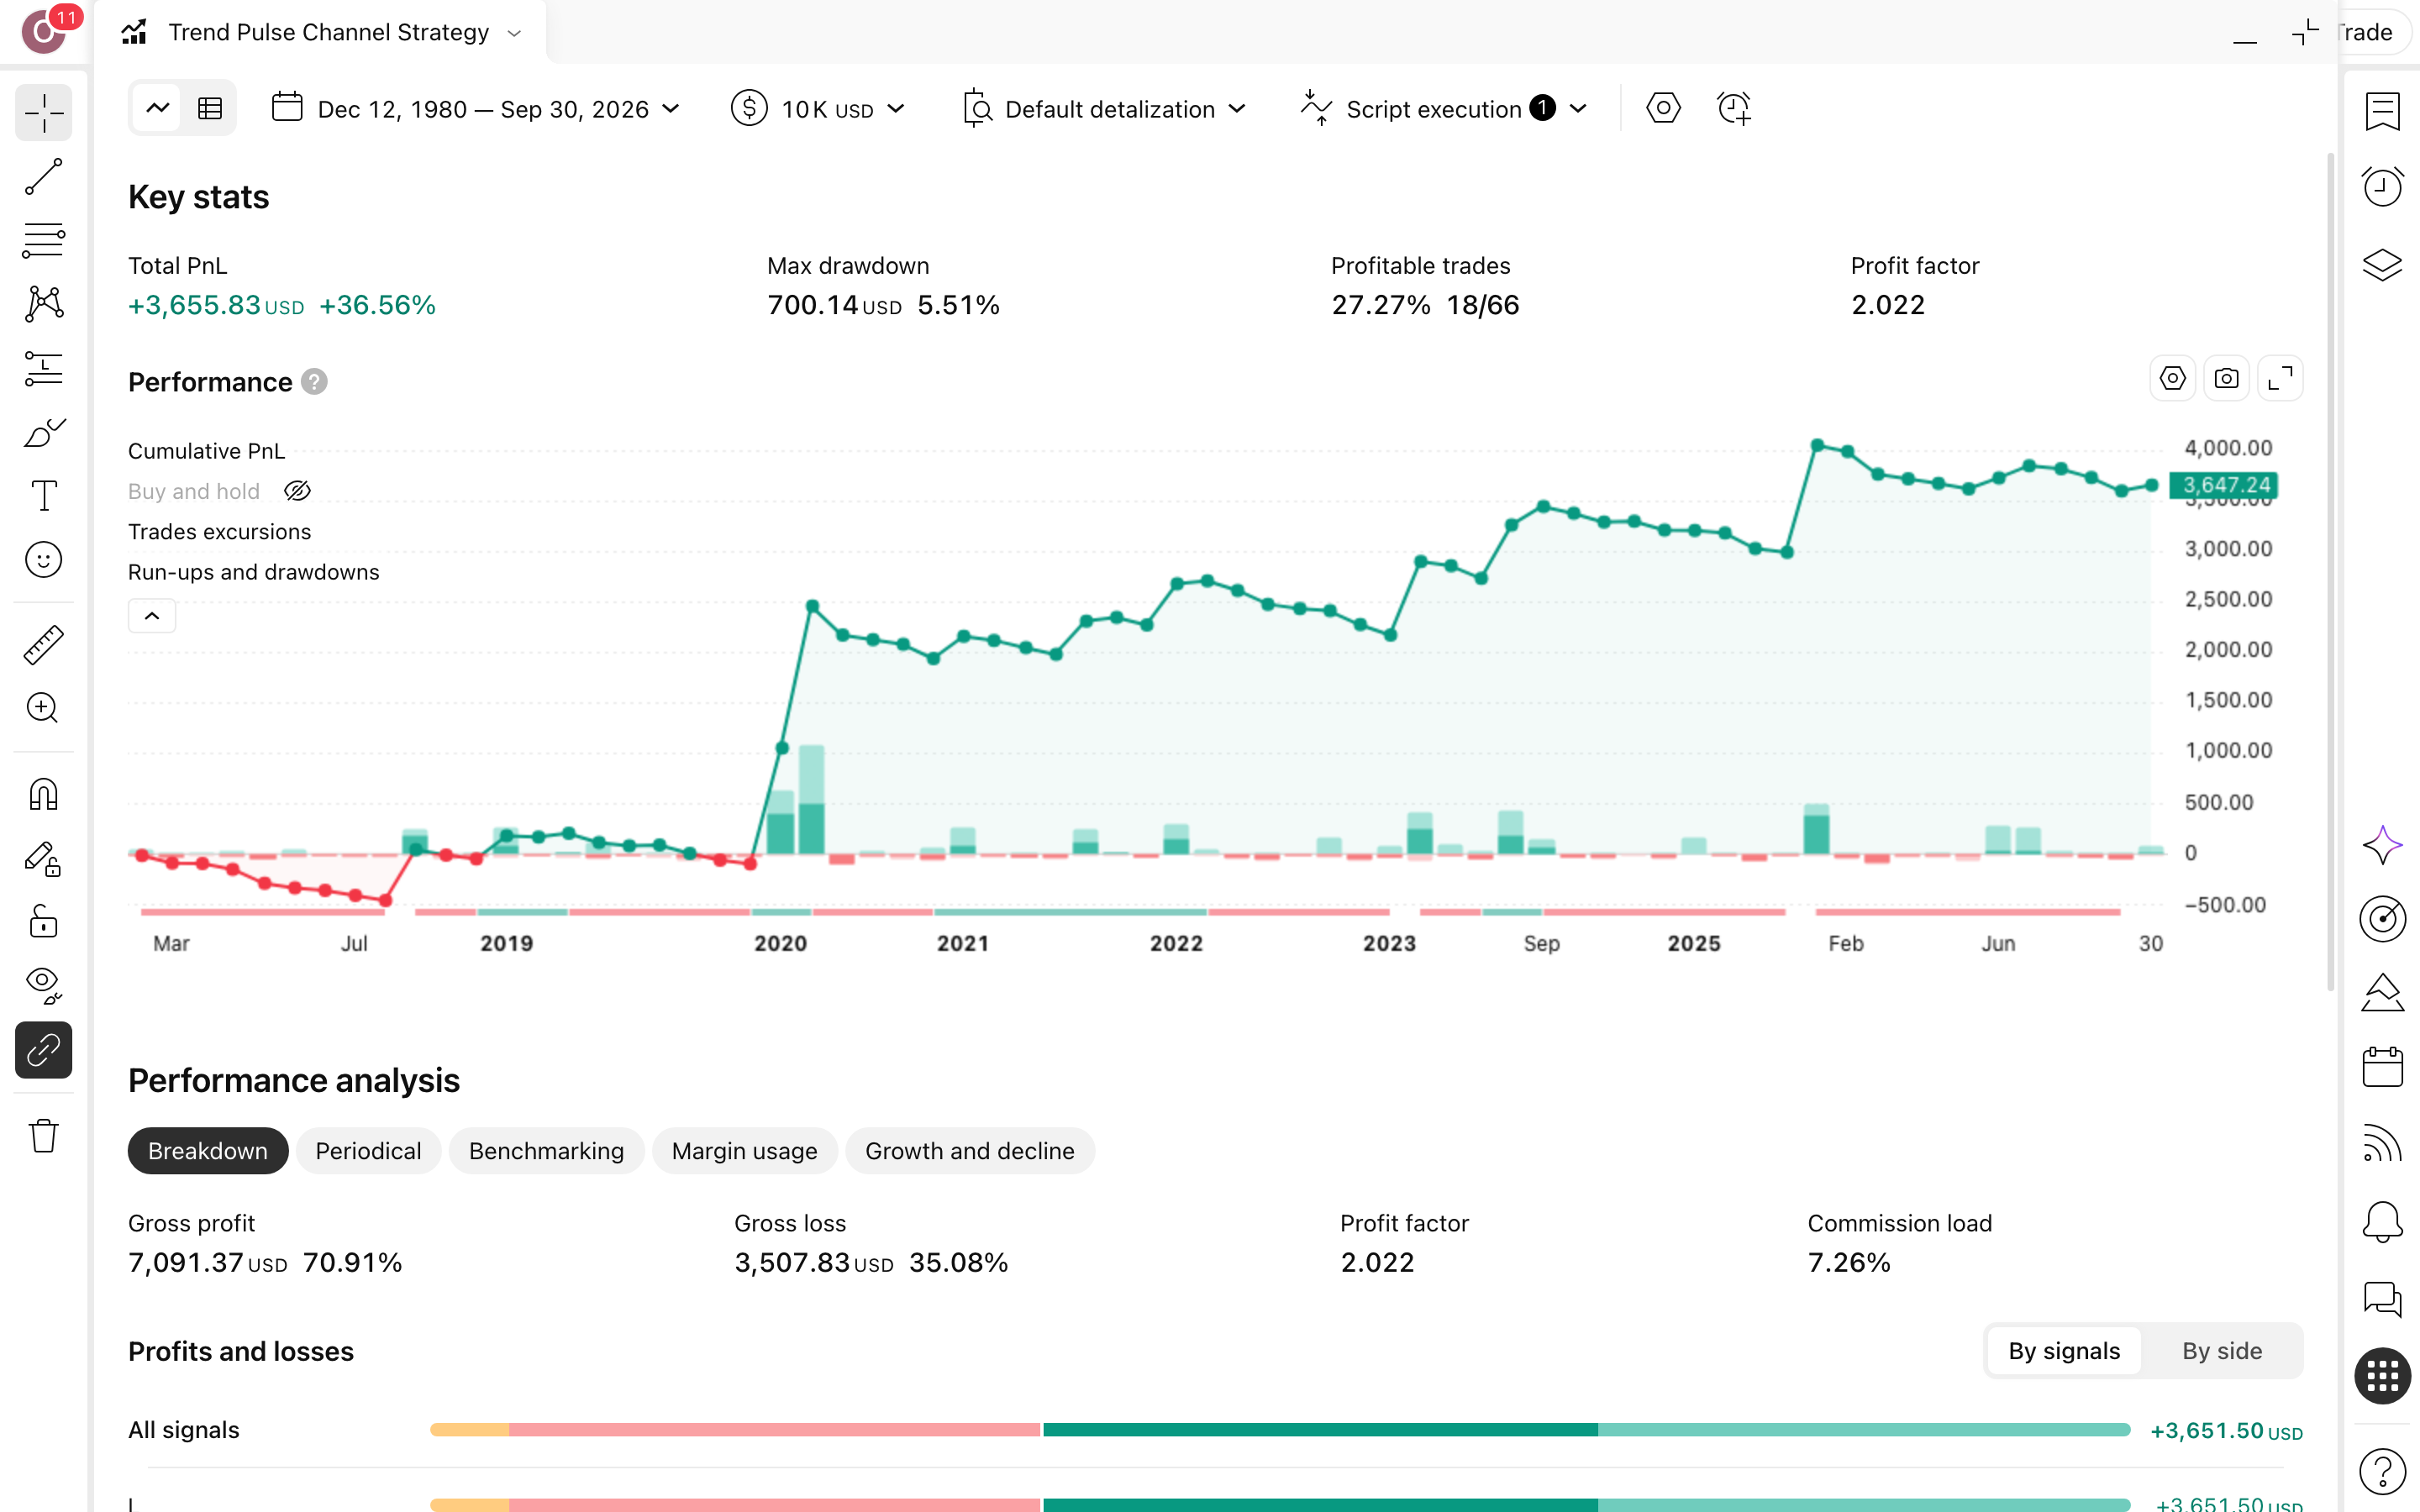The height and width of the screenshot is (1512, 2420).
Task: Switch profits and losses to By side
Action: click(x=2221, y=1351)
